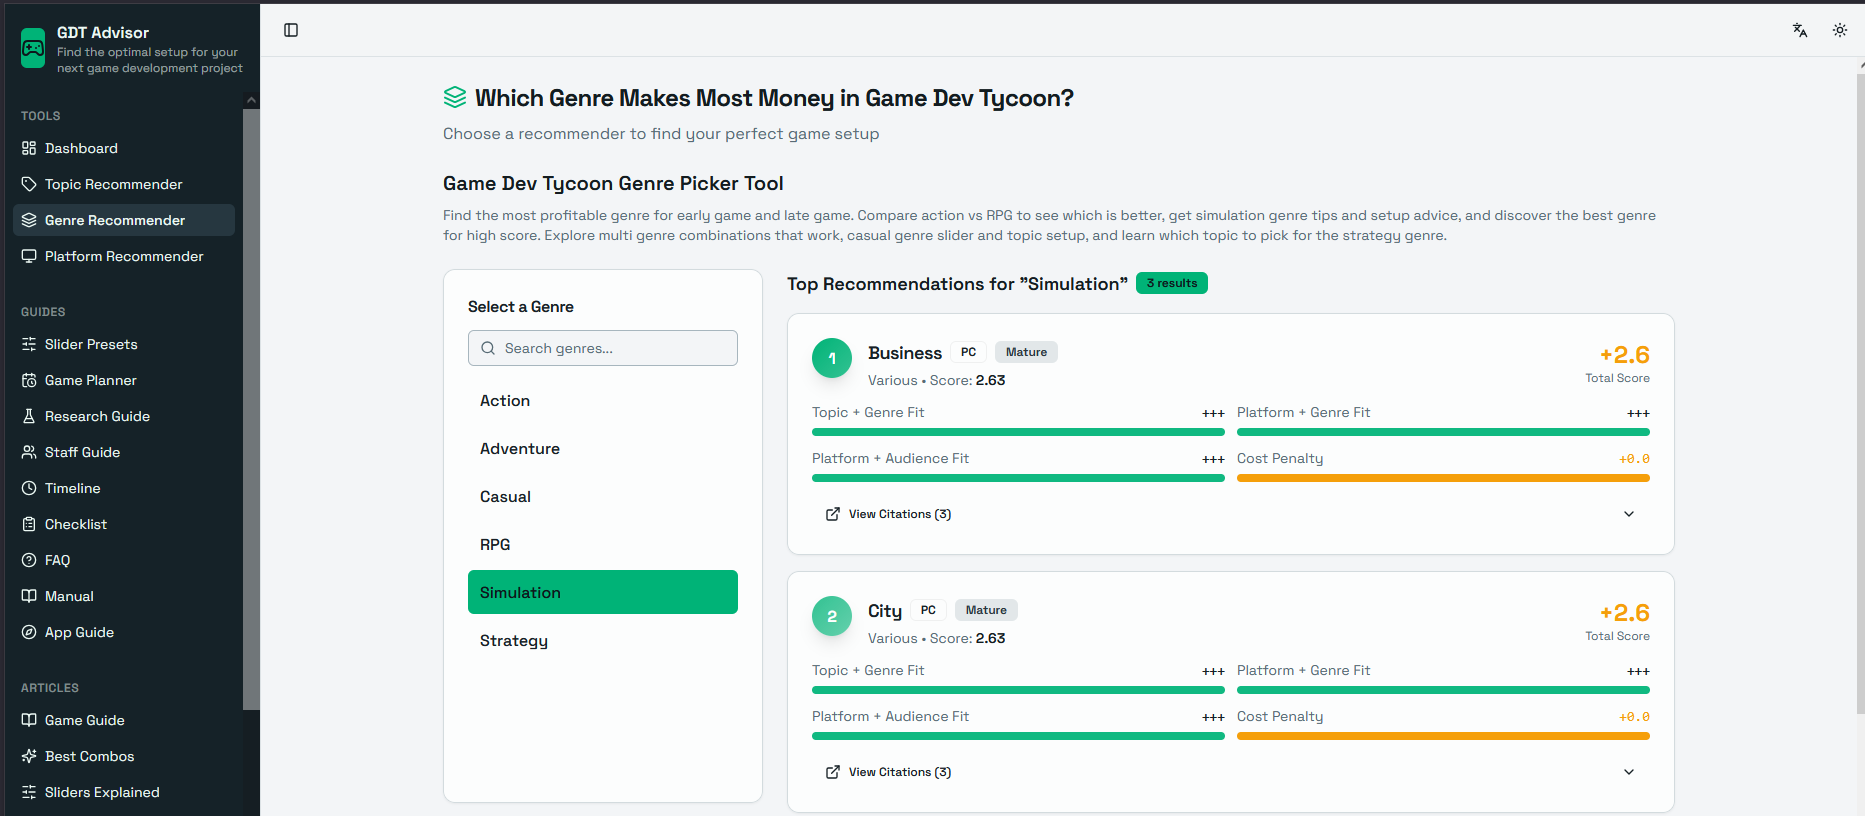The width and height of the screenshot is (1865, 816).
Task: Click the Topic Recommender tag icon
Action: (29, 184)
